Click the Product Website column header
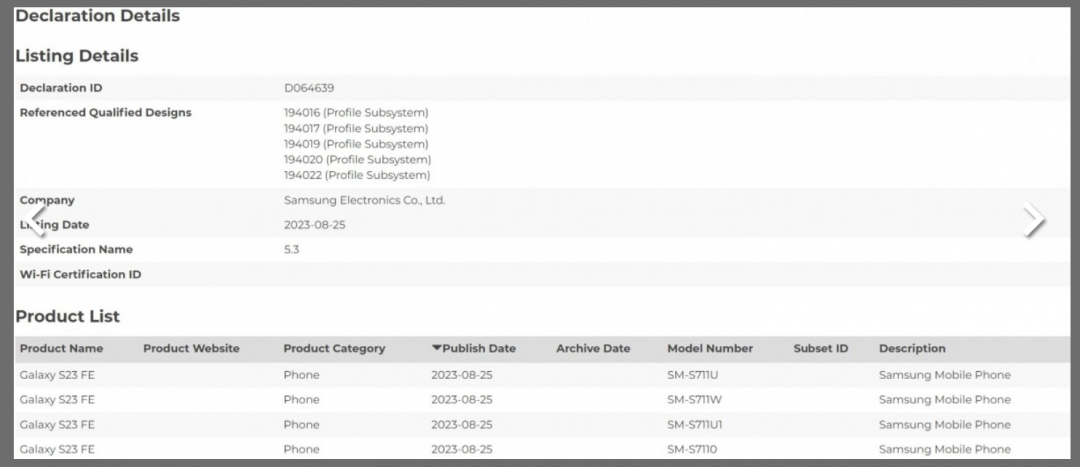The image size is (1080, 467). 191,348
